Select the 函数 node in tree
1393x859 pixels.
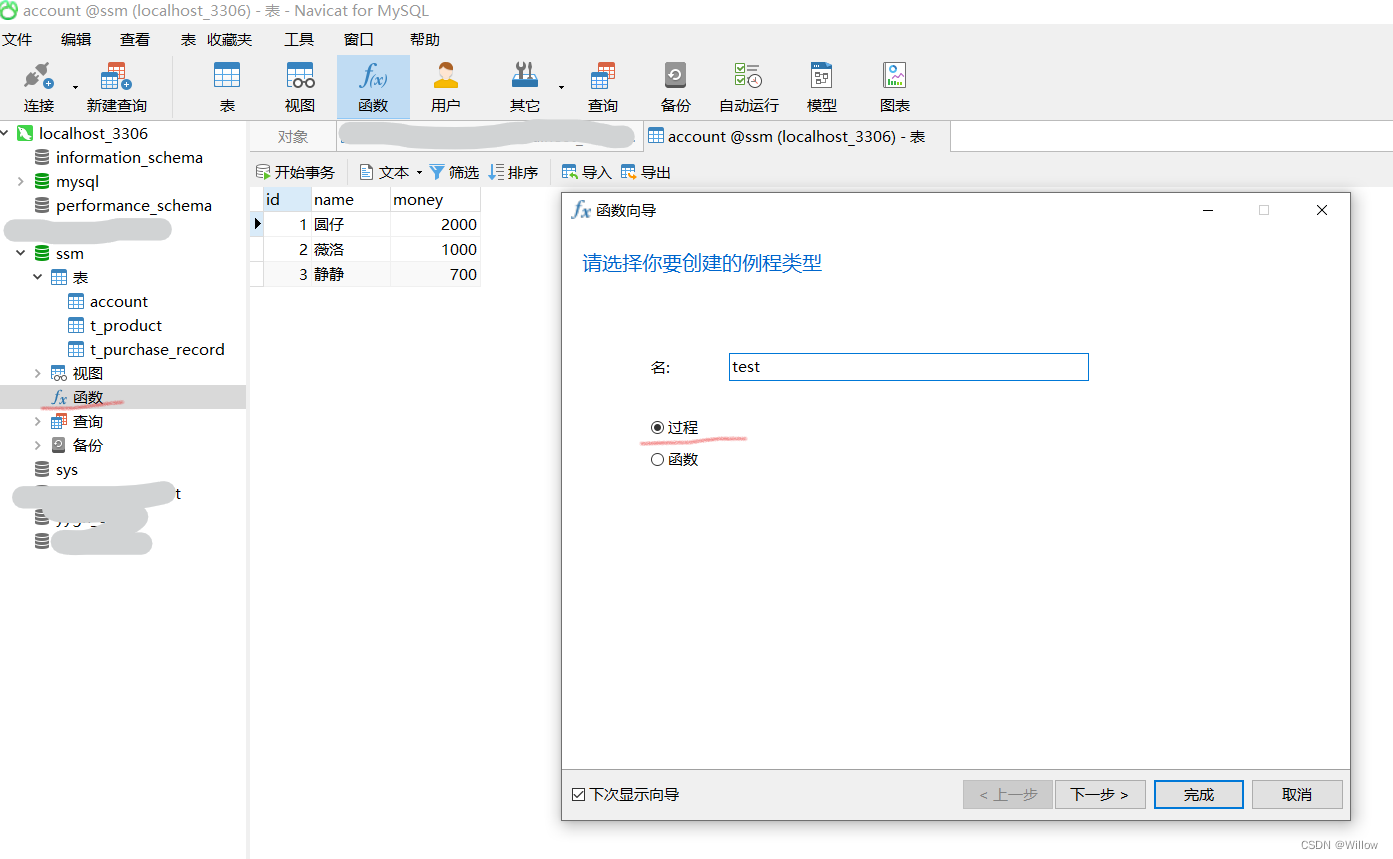pos(88,397)
